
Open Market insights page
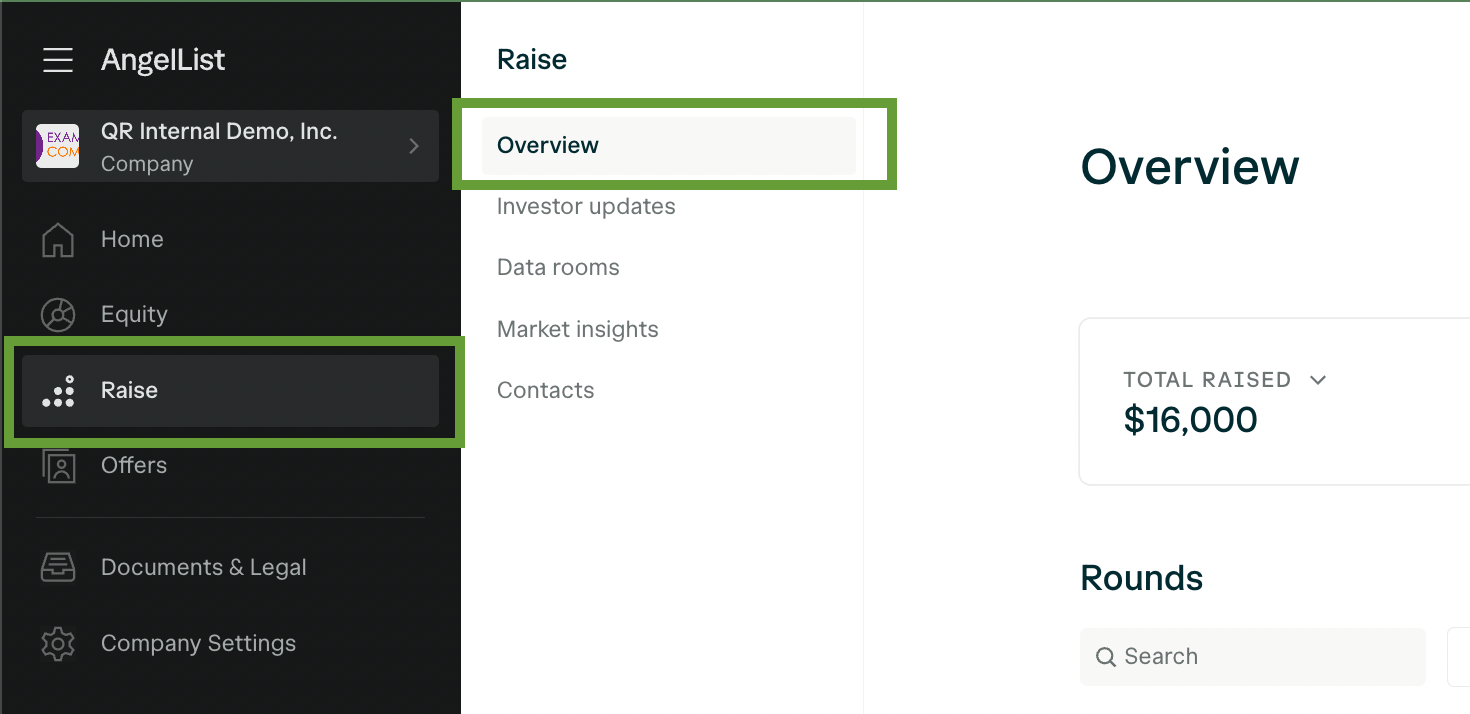click(x=578, y=330)
